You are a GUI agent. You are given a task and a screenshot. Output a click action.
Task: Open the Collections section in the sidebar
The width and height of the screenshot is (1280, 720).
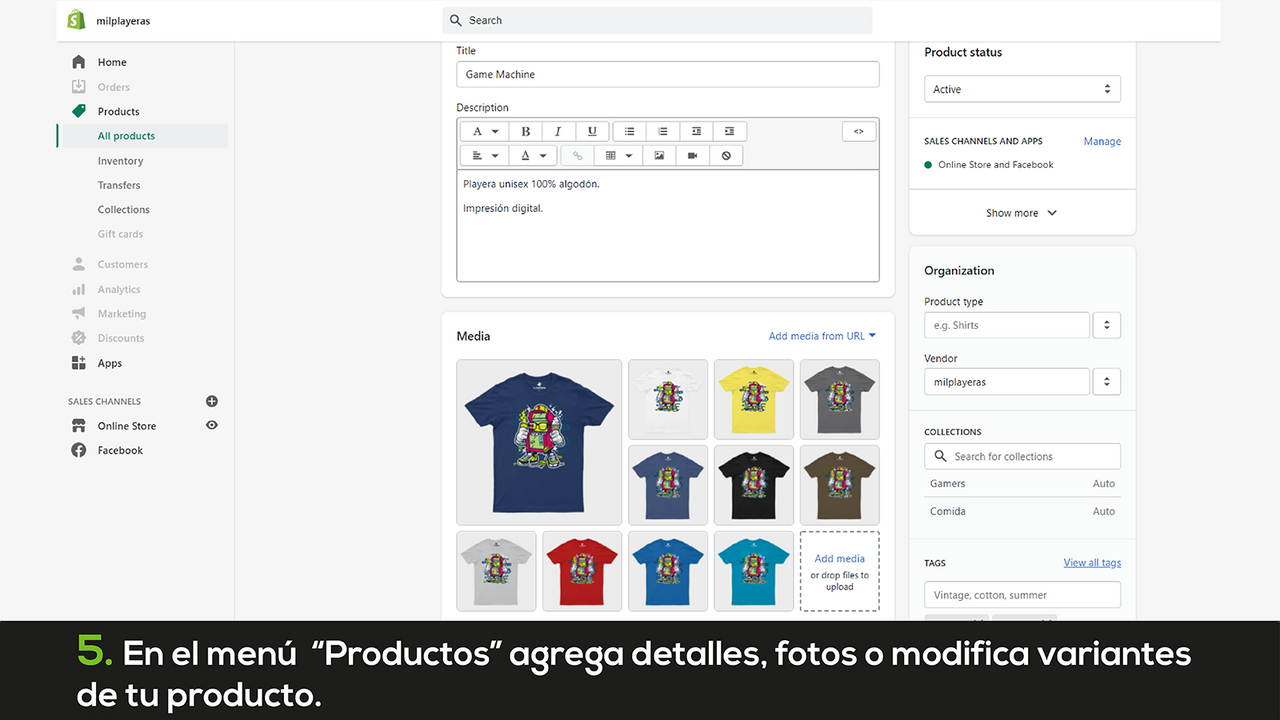pyautogui.click(x=123, y=209)
